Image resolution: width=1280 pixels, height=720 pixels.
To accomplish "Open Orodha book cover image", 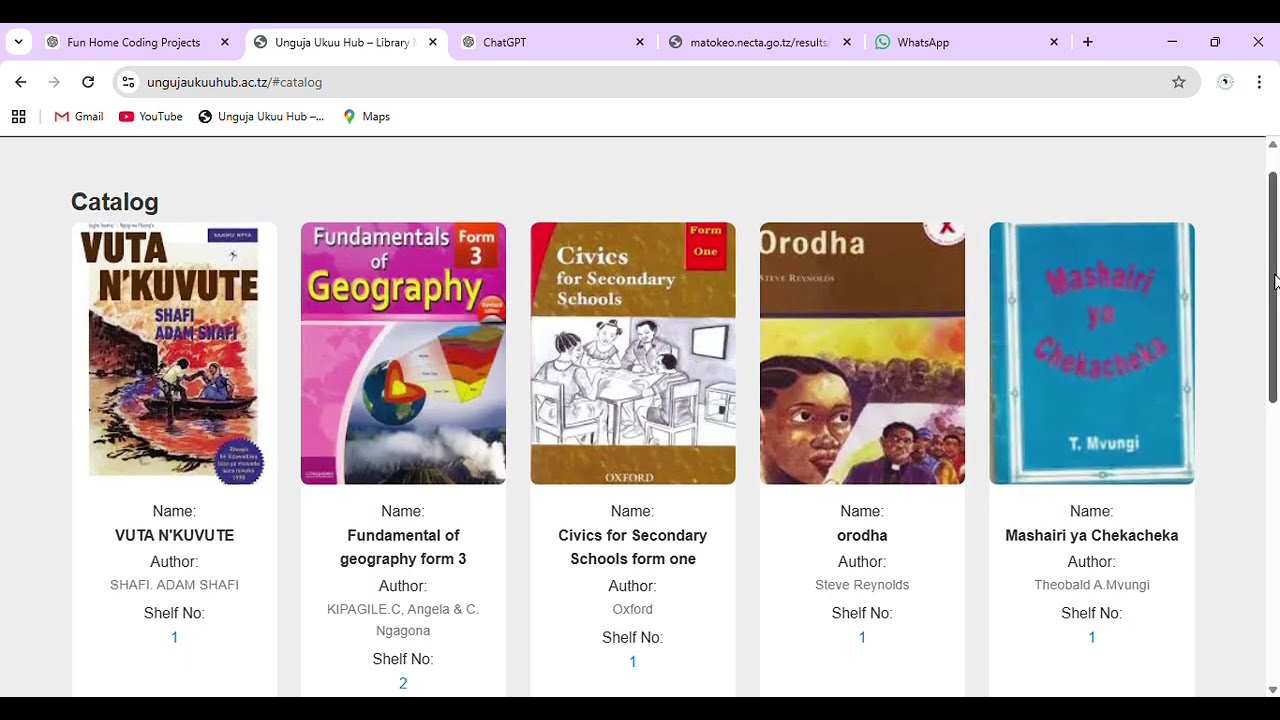I will tap(862, 354).
